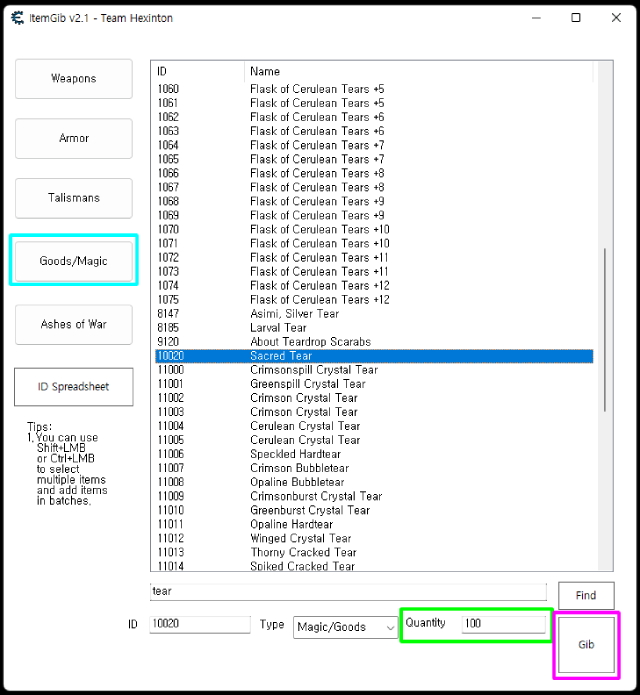Select Thorny Cracked Tear row
Viewport: 640px width, 695px height.
(374, 552)
